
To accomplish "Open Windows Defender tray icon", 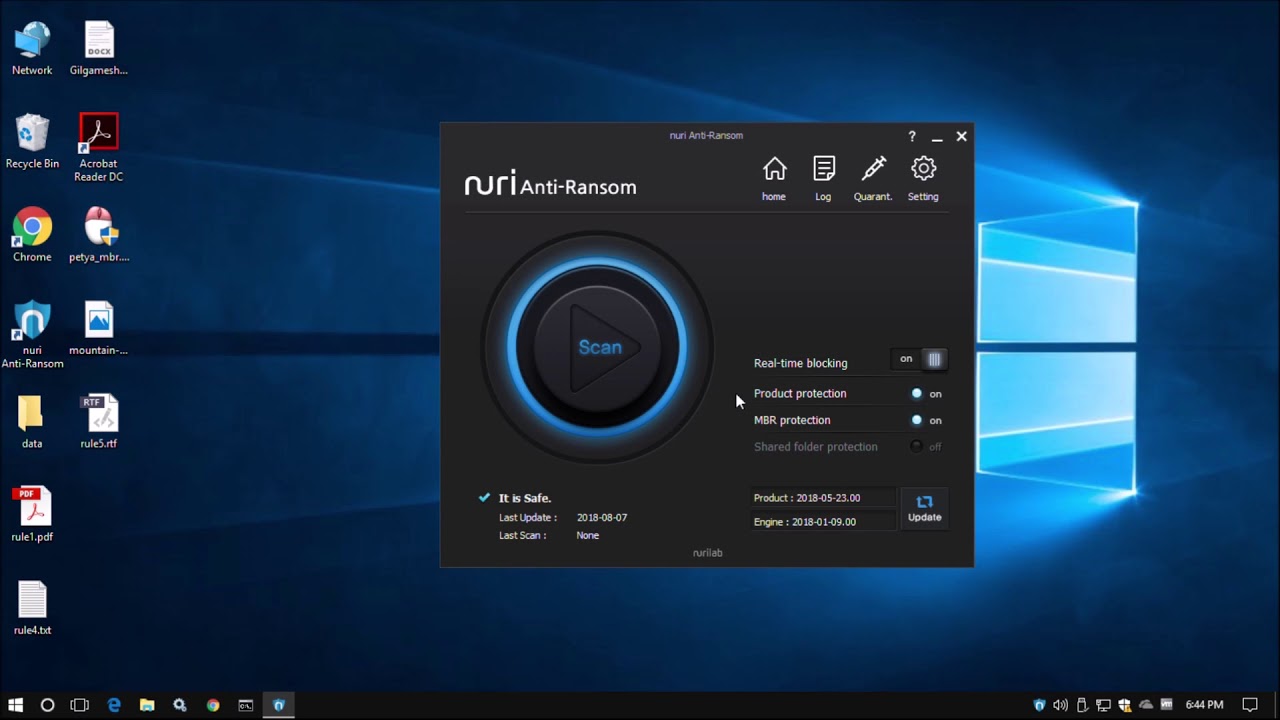I will [1124, 705].
